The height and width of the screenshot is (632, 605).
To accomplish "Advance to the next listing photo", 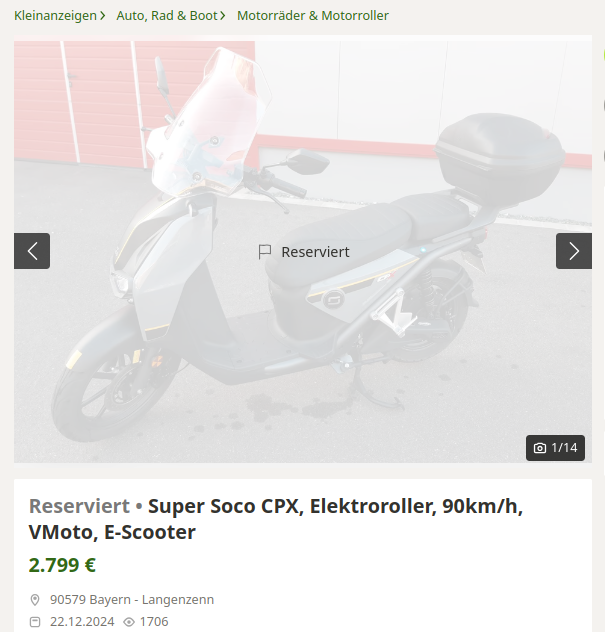I will (x=574, y=251).
